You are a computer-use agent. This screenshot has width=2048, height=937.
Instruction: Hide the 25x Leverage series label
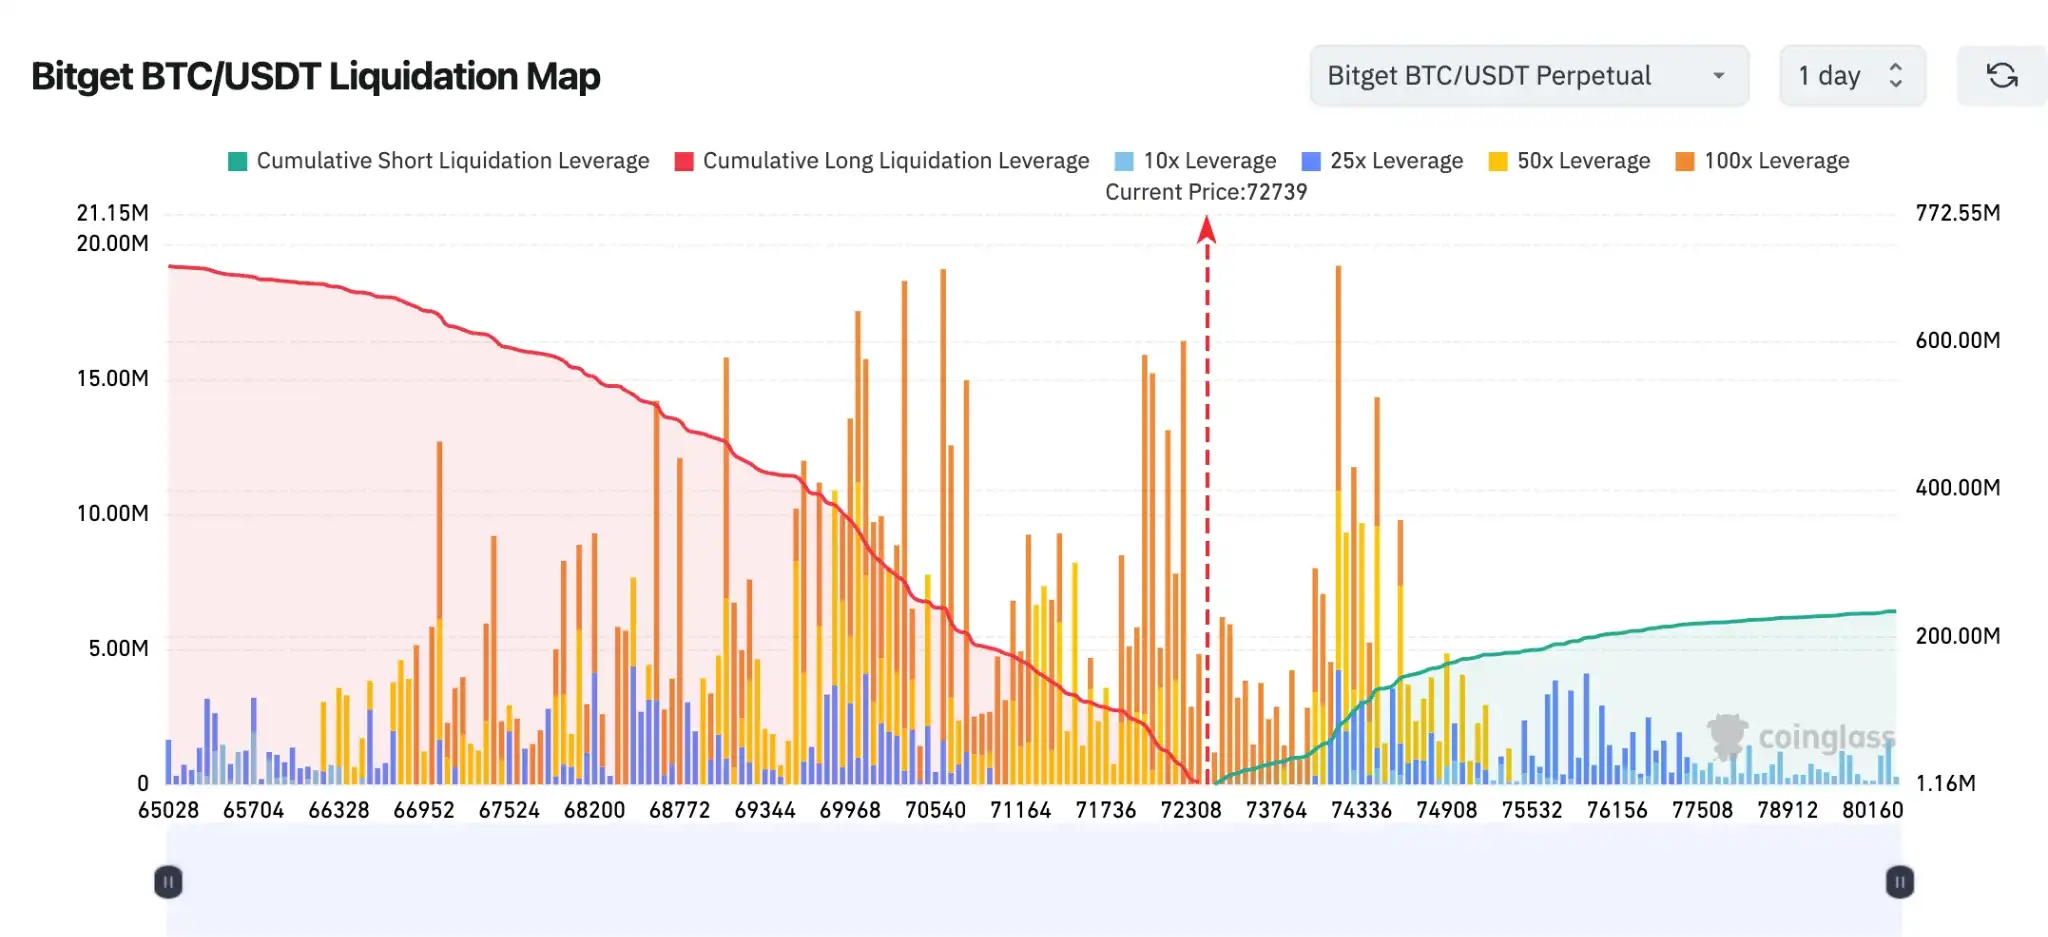point(1396,161)
